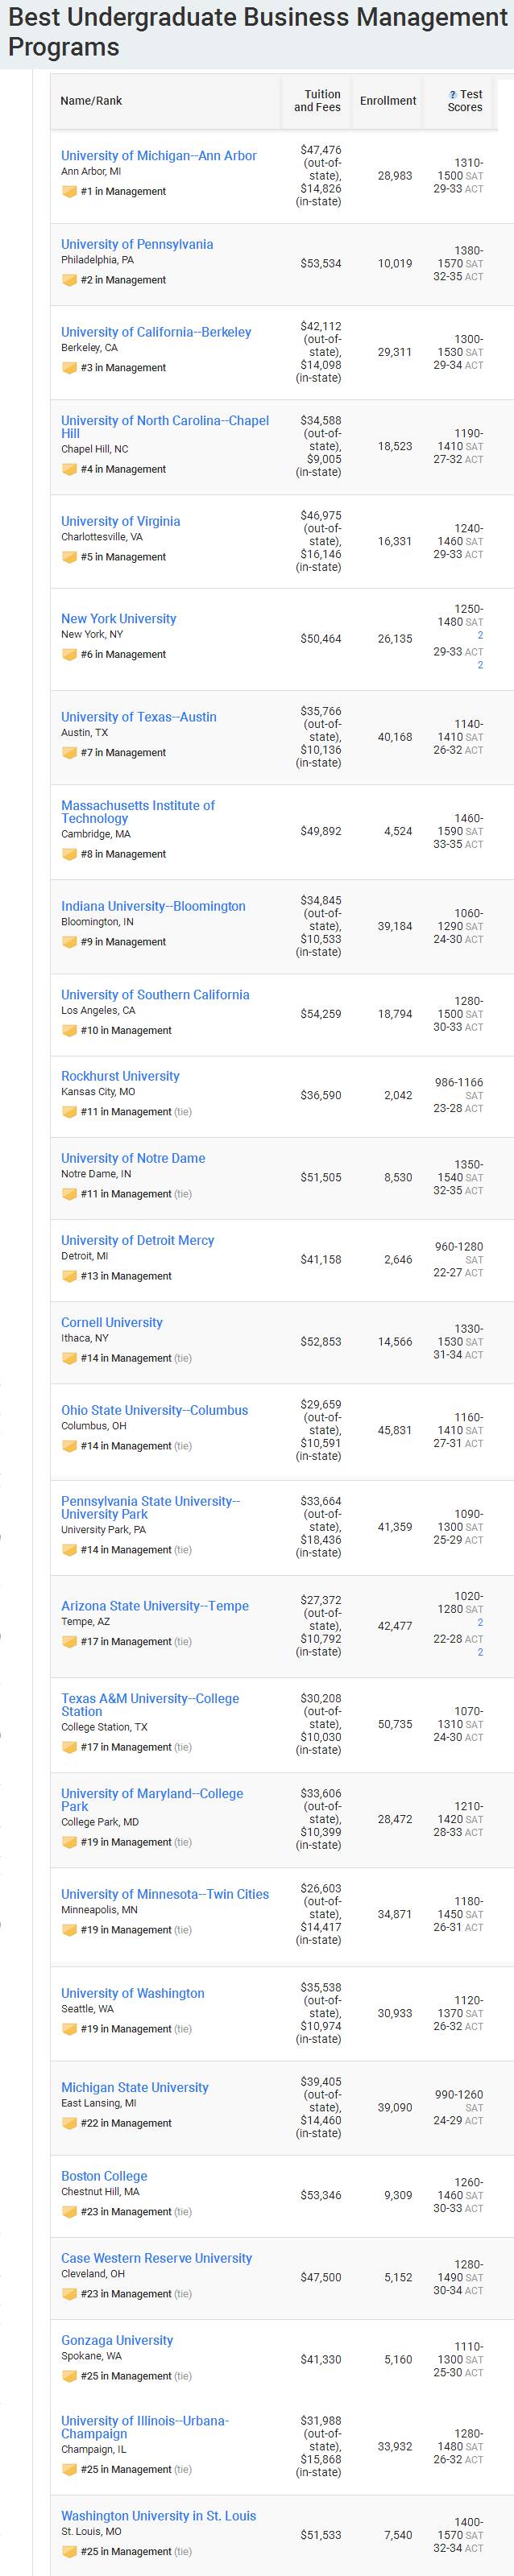Click the badge icon beside #22 in Management

click(69, 2123)
